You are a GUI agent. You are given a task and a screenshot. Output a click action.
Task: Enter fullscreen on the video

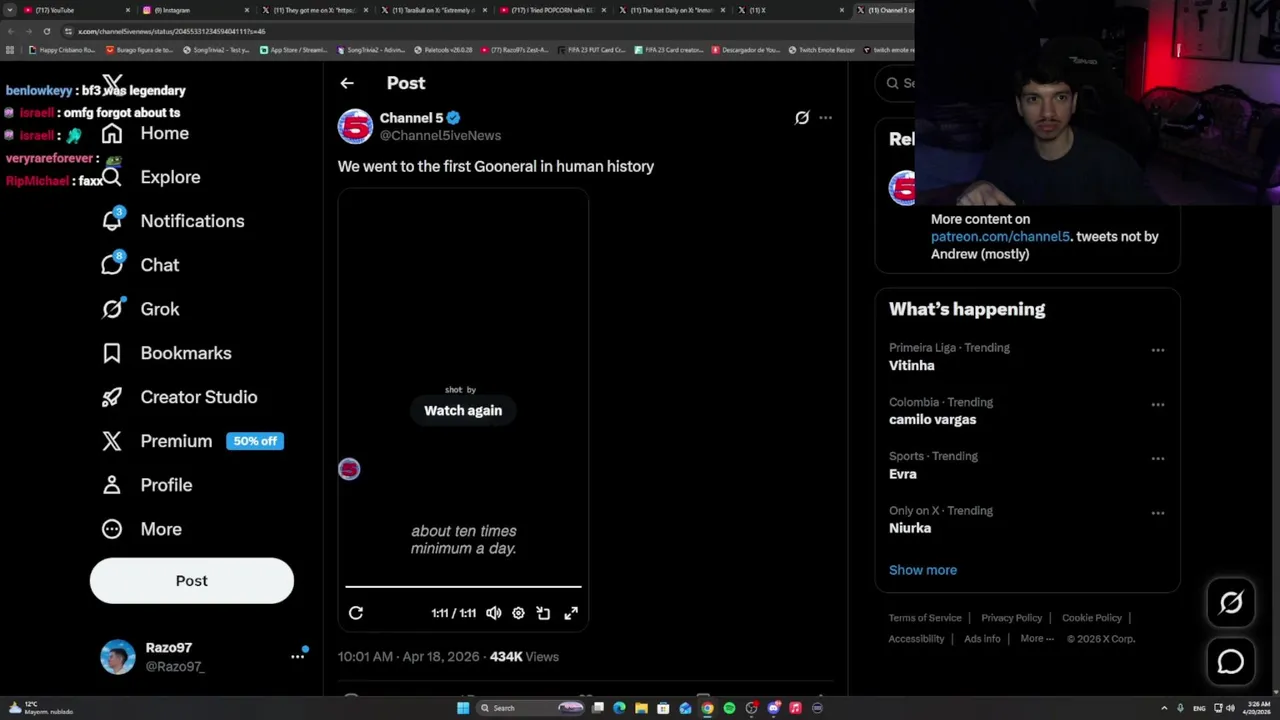571,613
